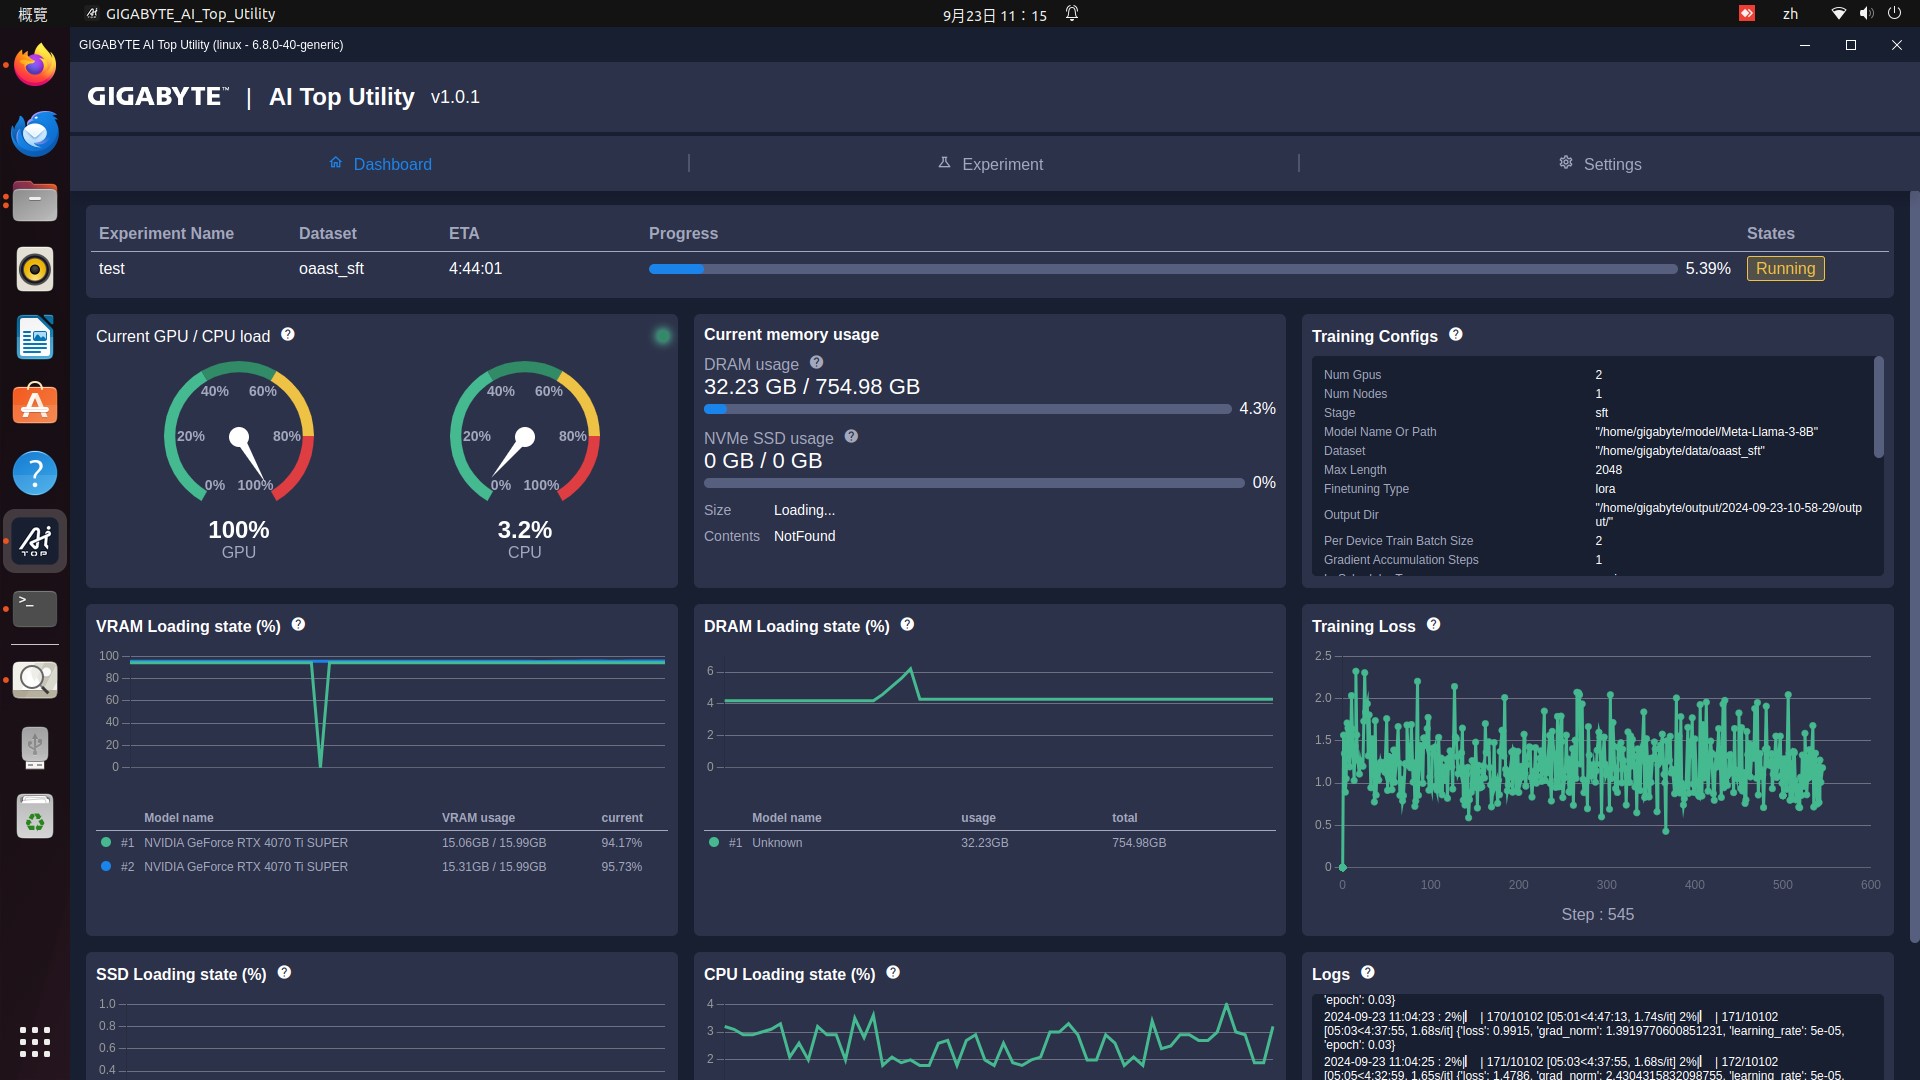The image size is (1920, 1080).
Task: Open GIGABYTE_AI_Top_Utility app menu in top bar
Action: coord(181,14)
